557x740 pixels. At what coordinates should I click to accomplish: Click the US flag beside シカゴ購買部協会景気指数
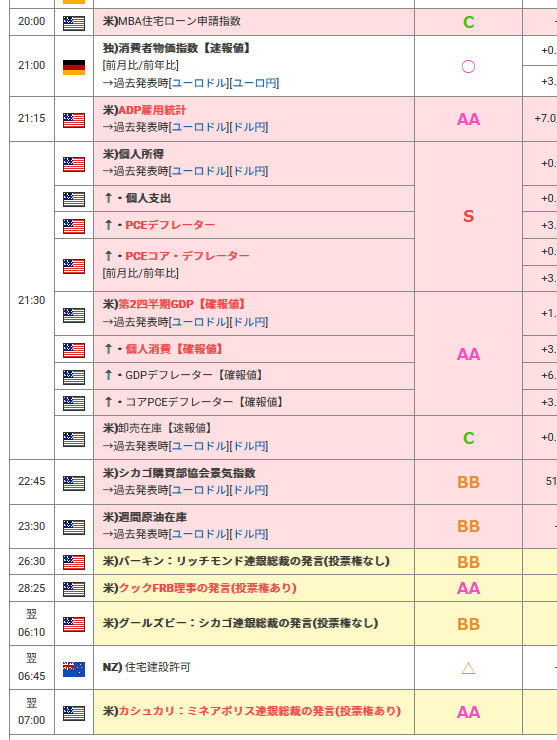coord(74,483)
